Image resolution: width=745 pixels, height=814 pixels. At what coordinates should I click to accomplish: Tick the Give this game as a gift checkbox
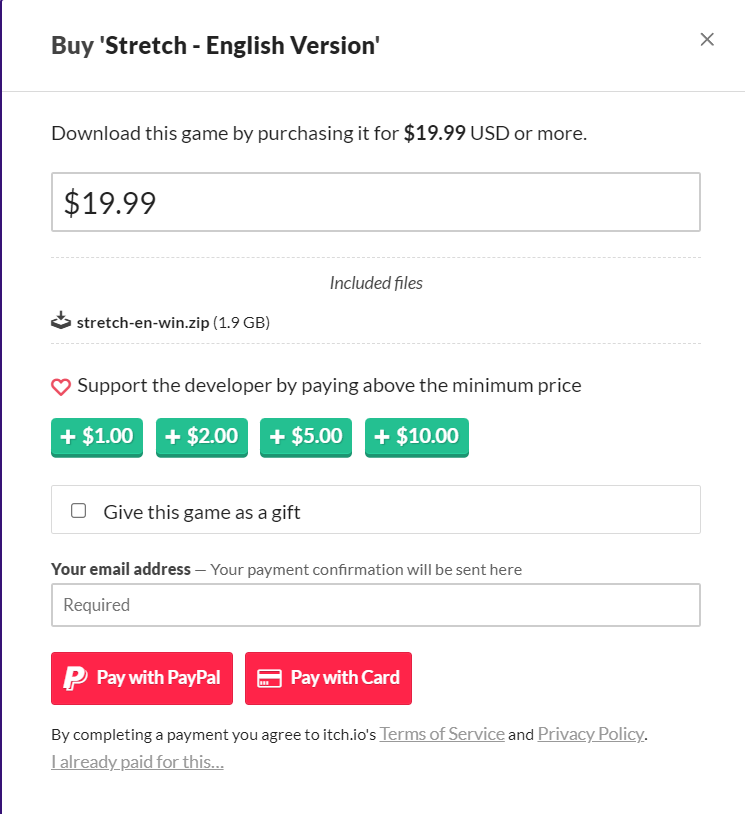[x=78, y=511]
